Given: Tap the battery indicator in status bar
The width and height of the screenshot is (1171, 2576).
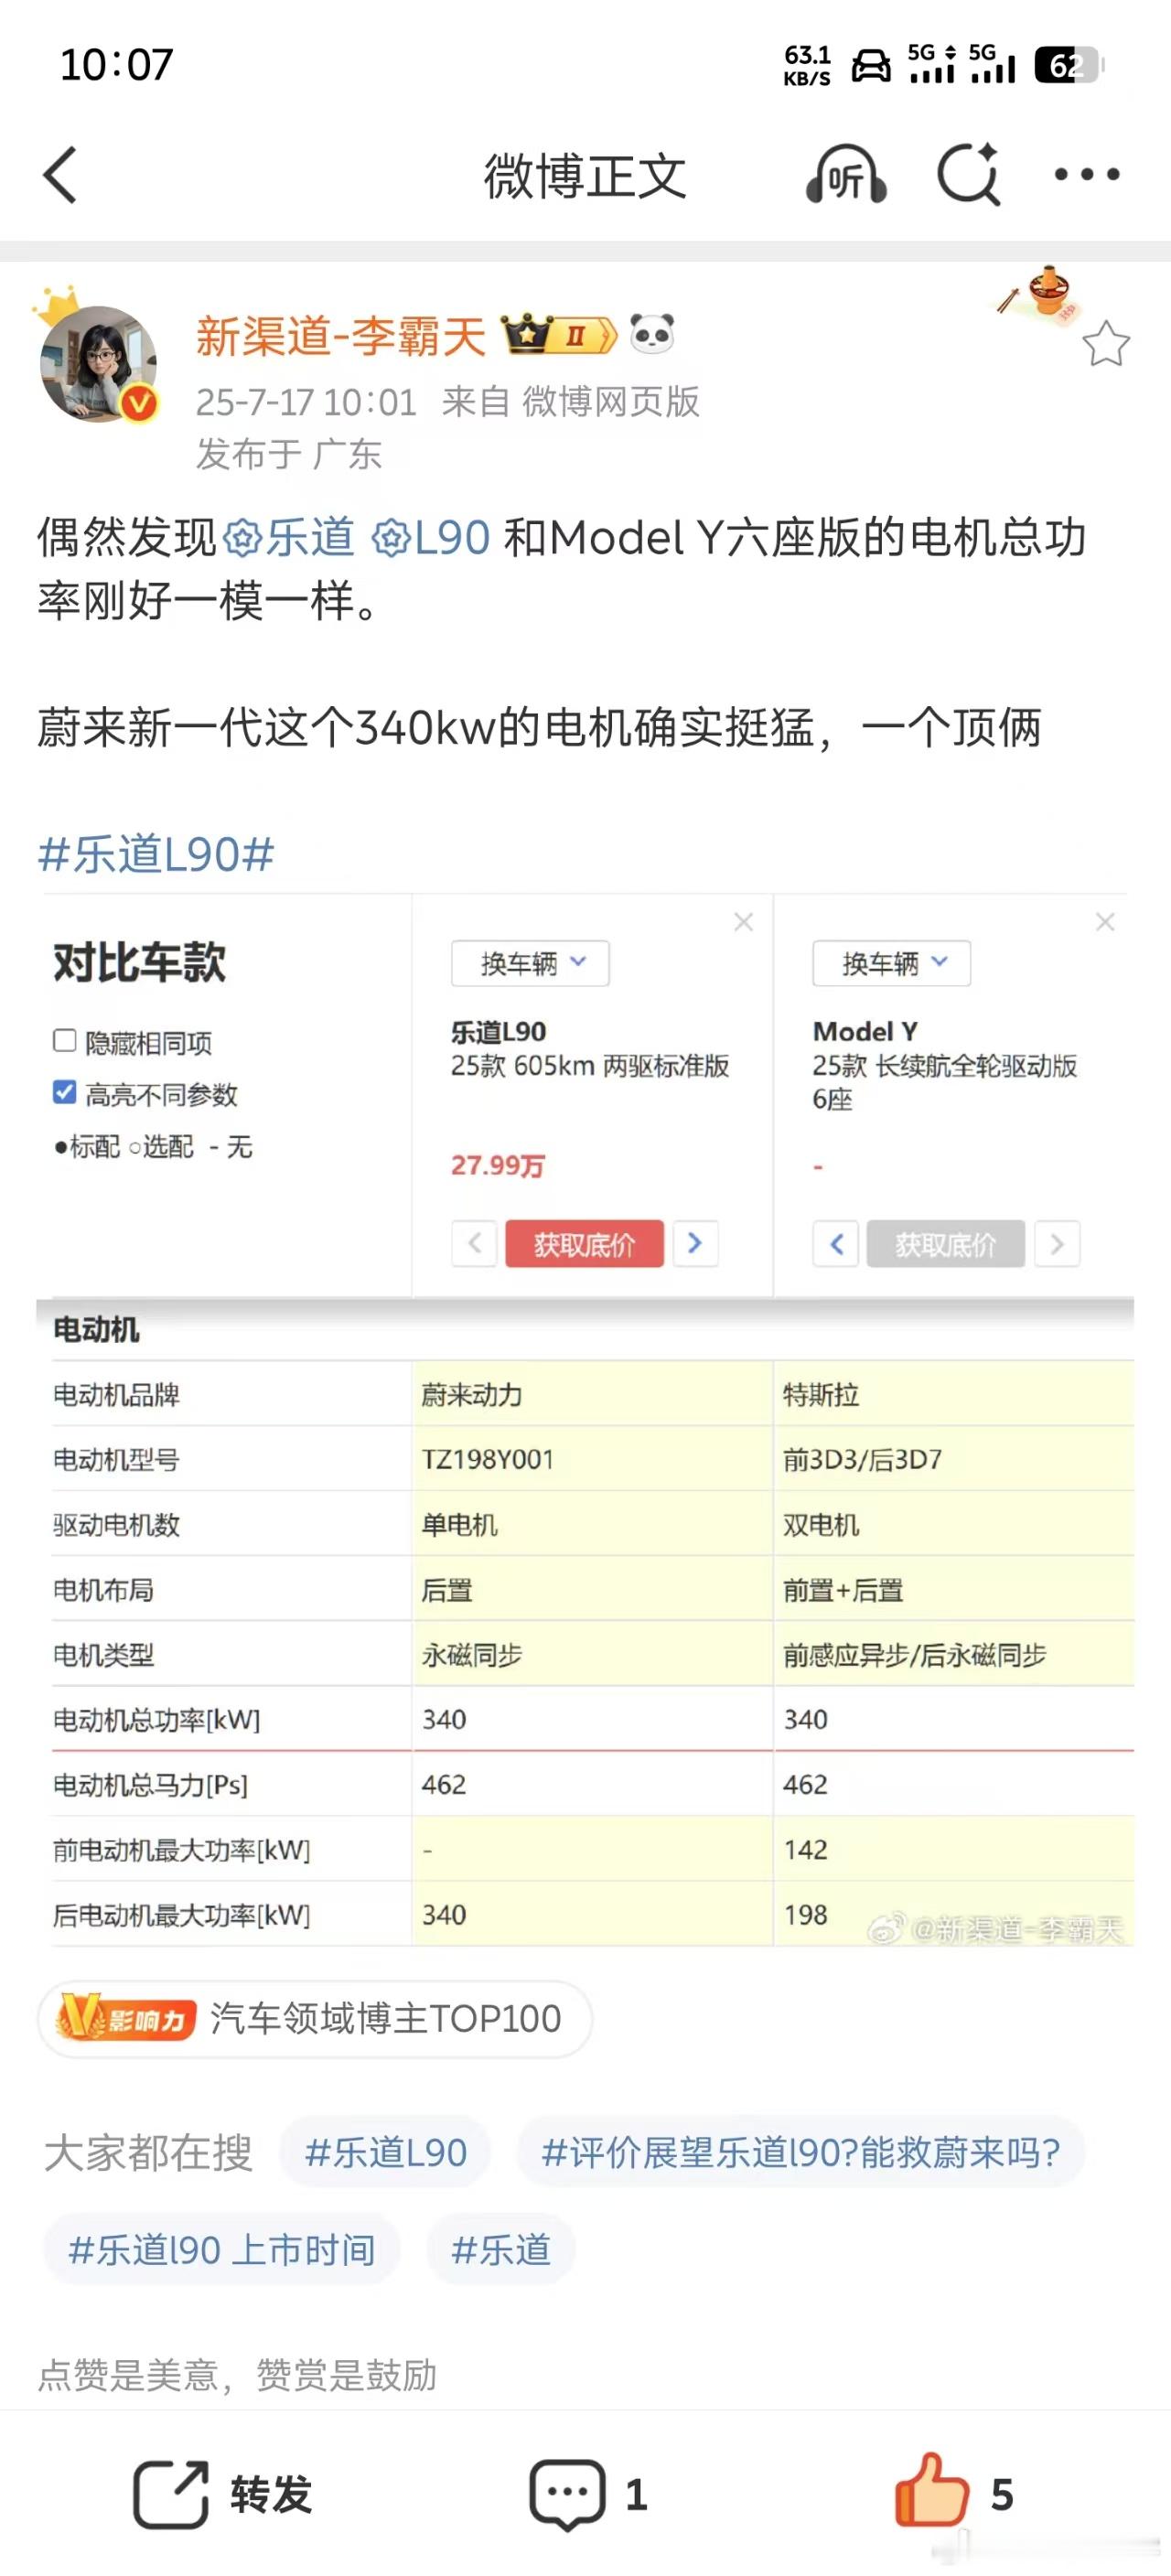Looking at the screenshot, I should [x=1069, y=66].
